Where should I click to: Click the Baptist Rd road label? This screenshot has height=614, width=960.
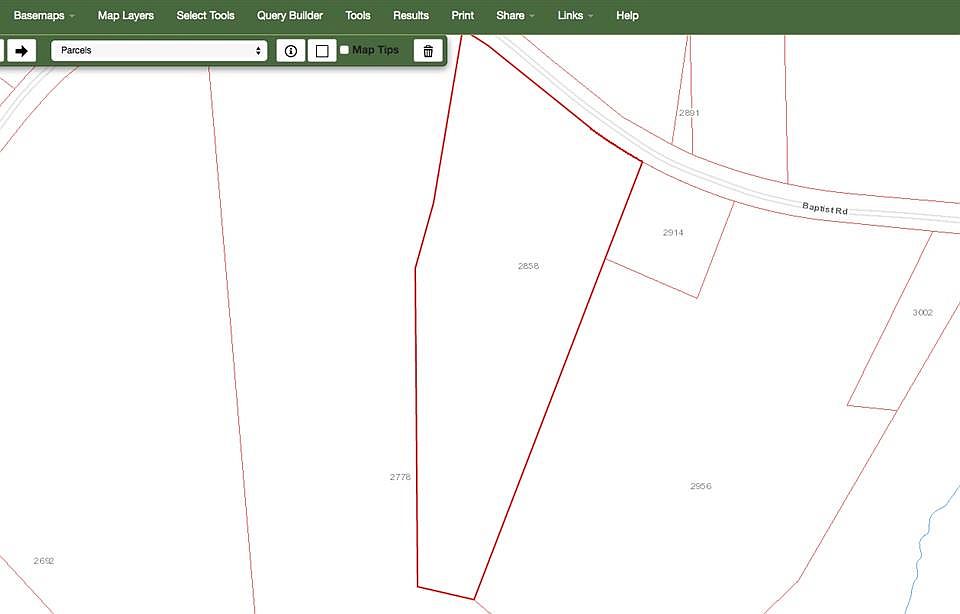point(825,209)
